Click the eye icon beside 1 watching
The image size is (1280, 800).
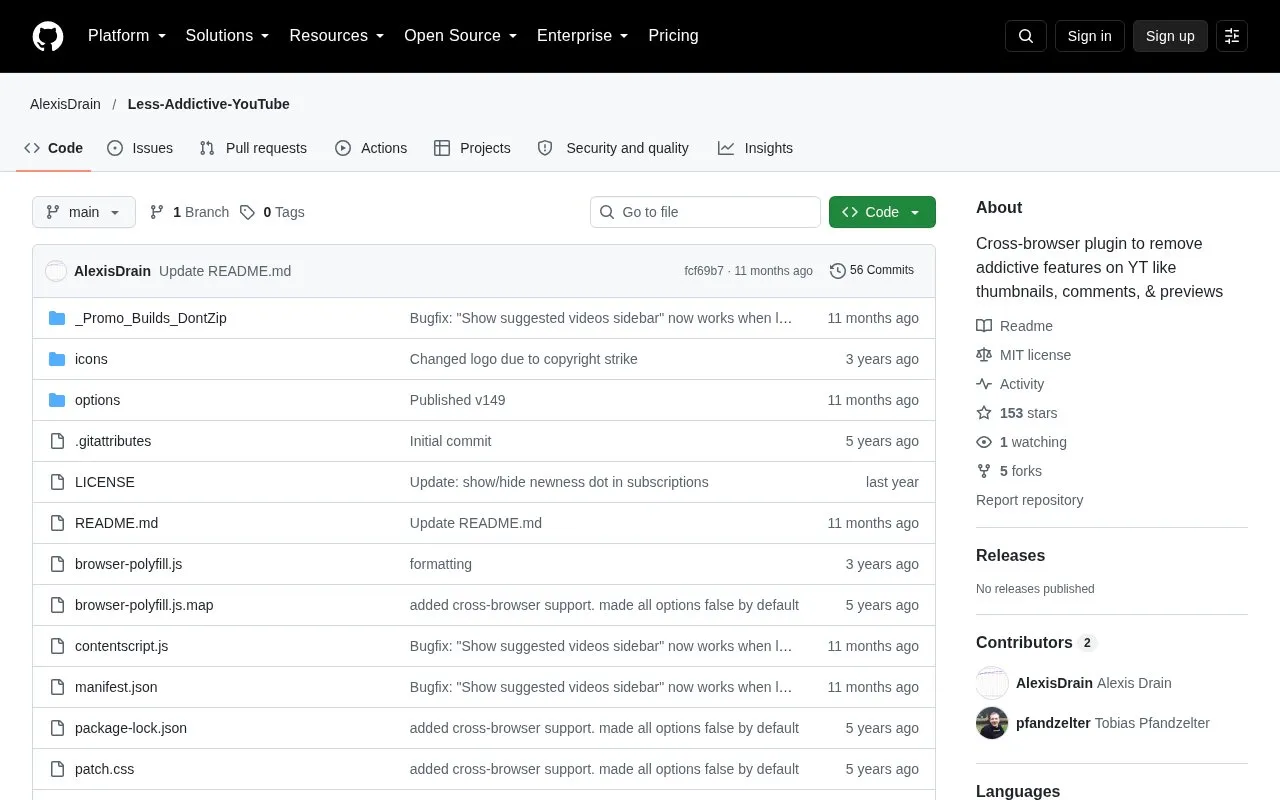pos(984,442)
